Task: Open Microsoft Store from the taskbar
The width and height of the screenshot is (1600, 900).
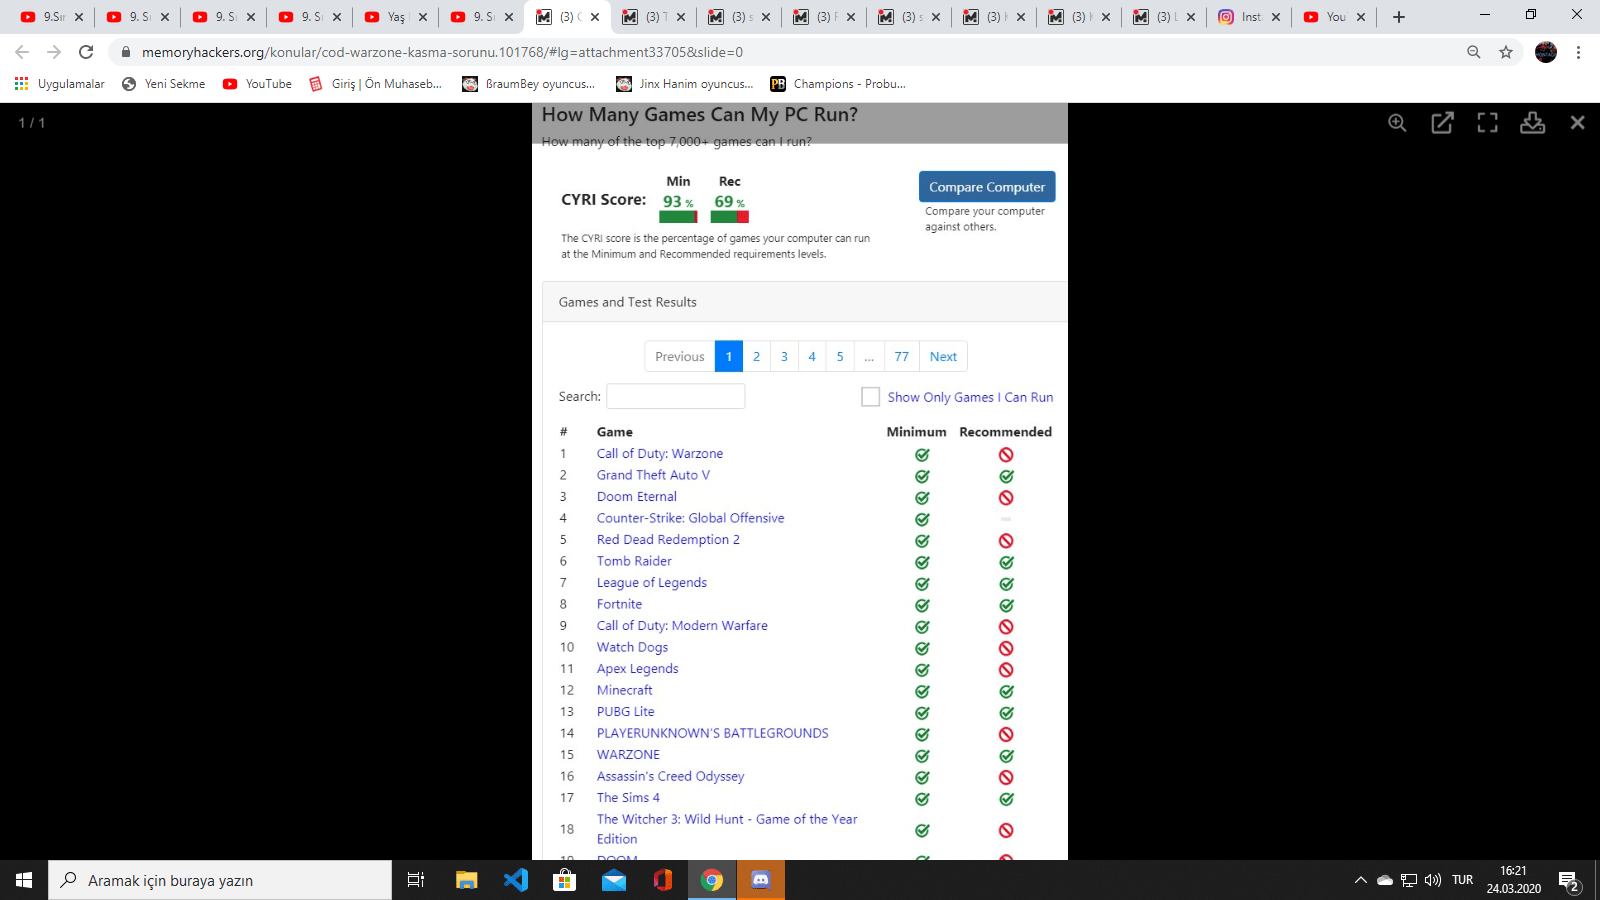Action: click(565, 880)
